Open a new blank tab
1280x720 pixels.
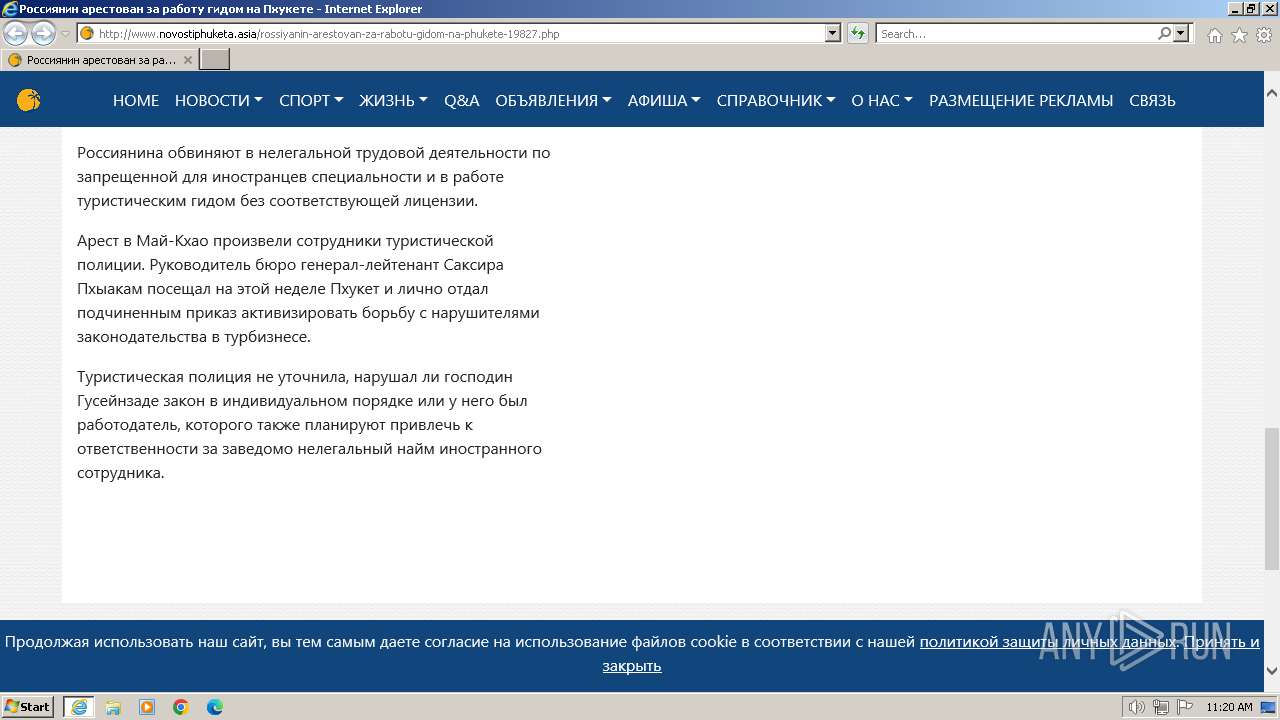coord(215,60)
